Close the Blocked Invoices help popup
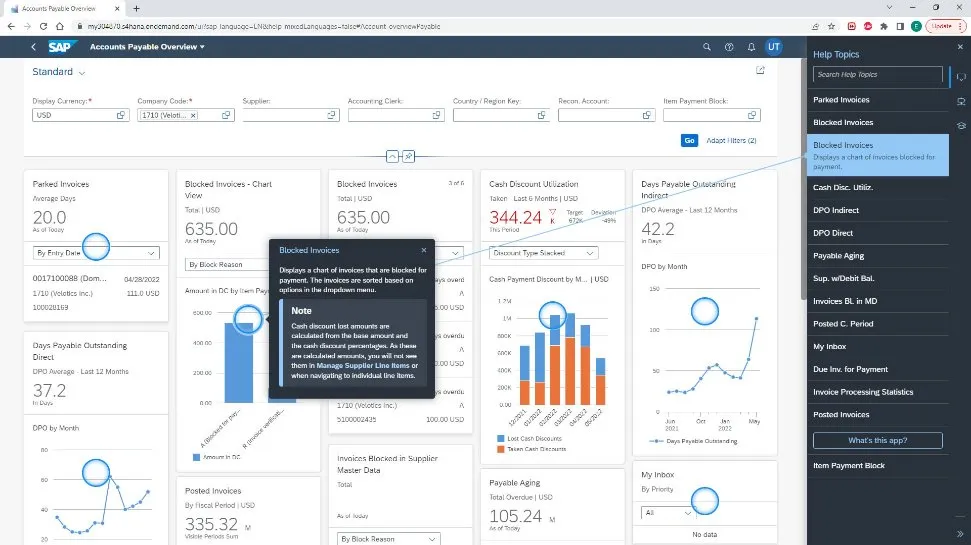This screenshot has width=971, height=545. [x=424, y=250]
